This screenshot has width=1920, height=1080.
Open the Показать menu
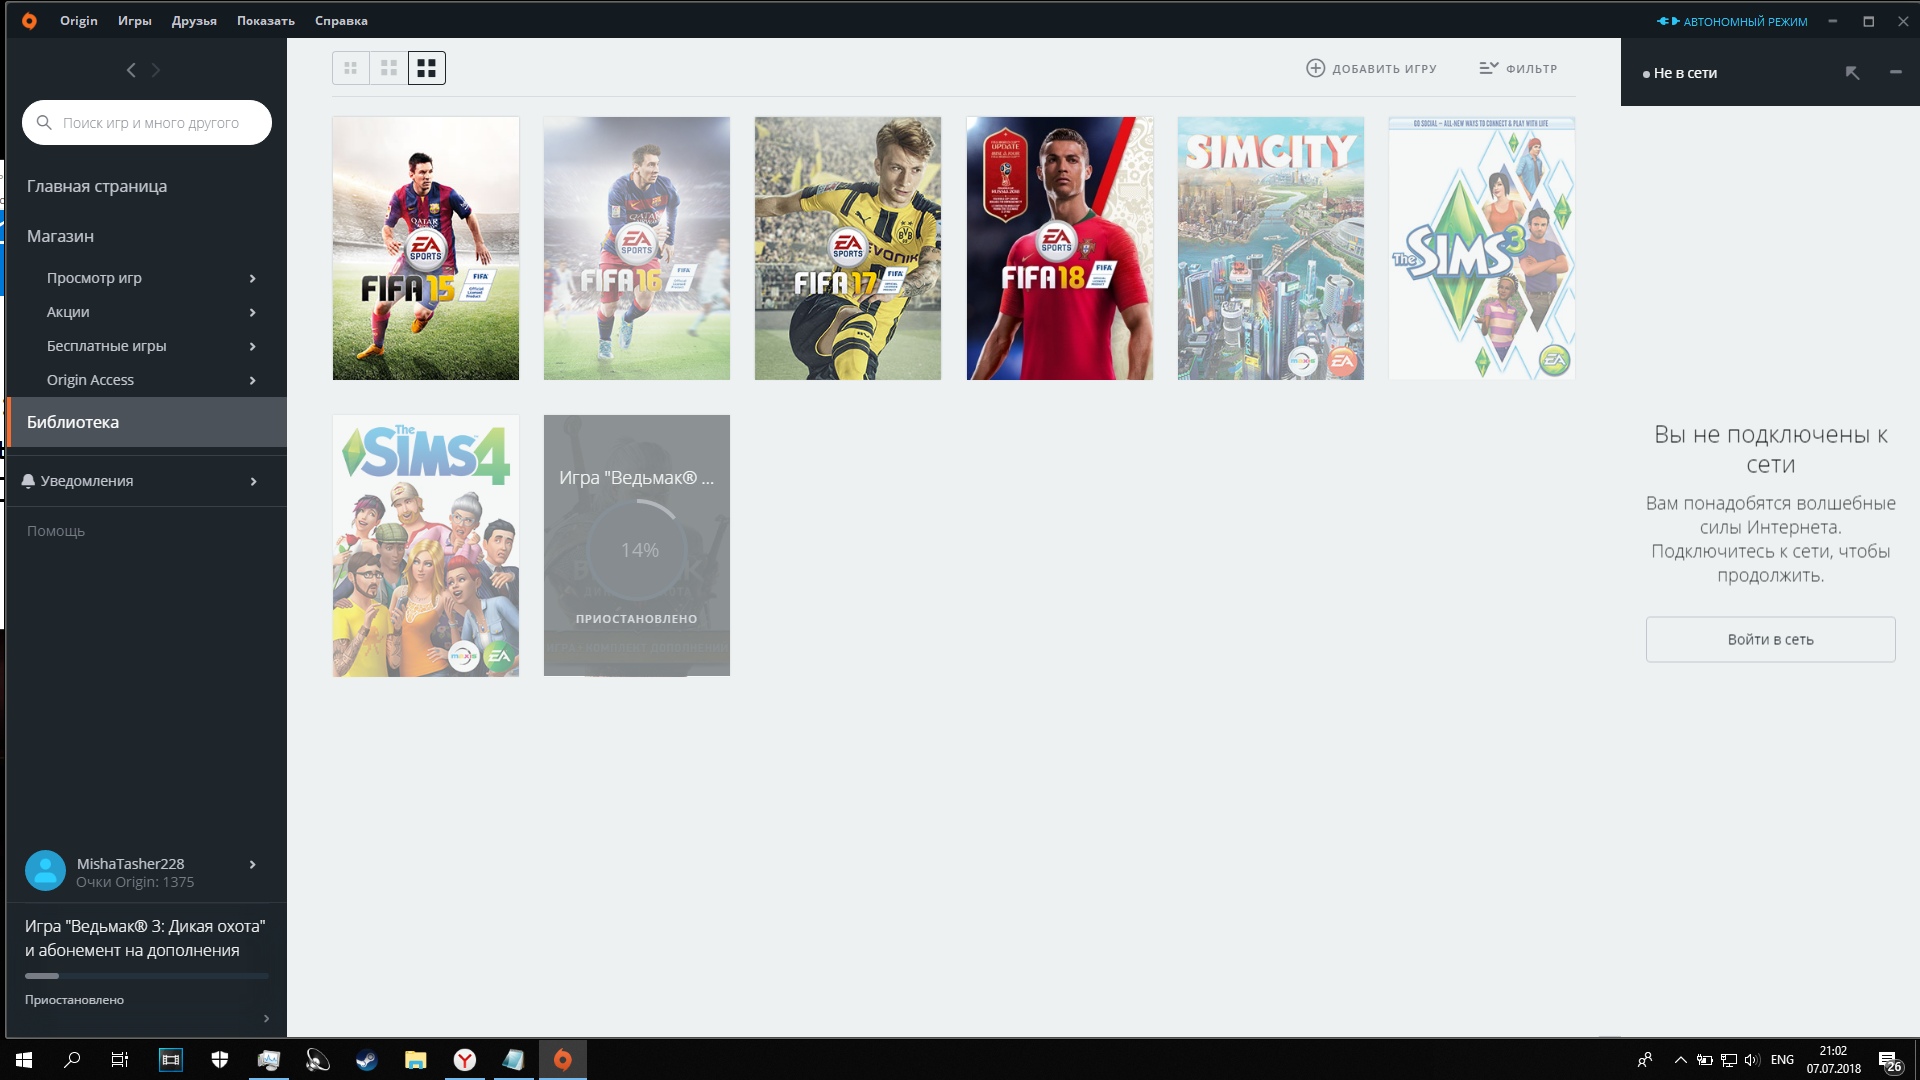(x=266, y=20)
